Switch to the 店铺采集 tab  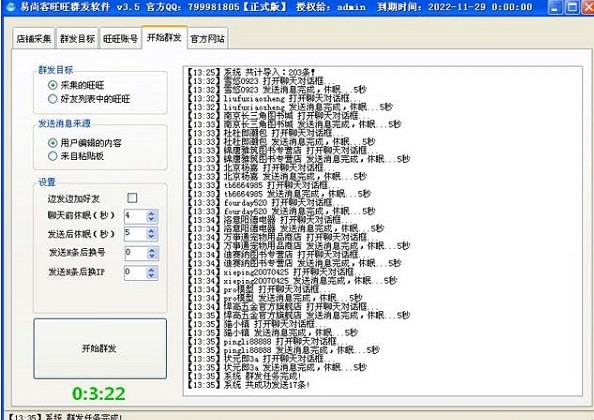click(33, 38)
